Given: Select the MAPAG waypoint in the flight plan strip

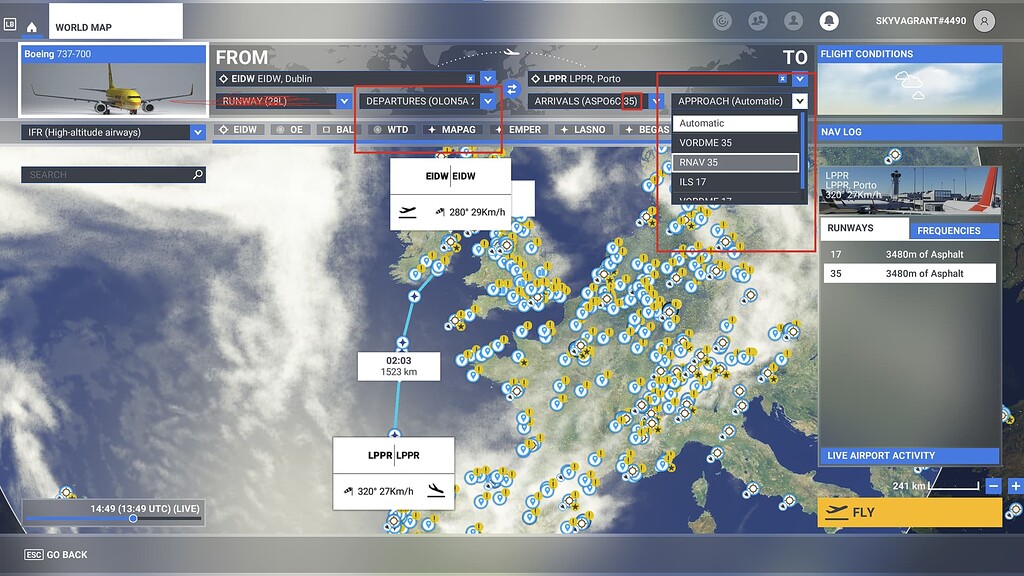Looking at the screenshot, I should [x=452, y=129].
